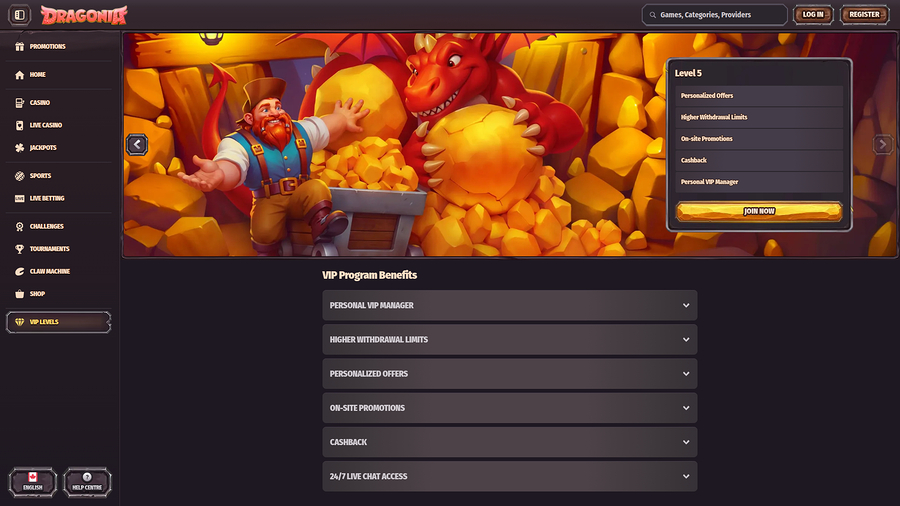
Task: Toggle the sidebar collapse icon
Action: (x=20, y=15)
